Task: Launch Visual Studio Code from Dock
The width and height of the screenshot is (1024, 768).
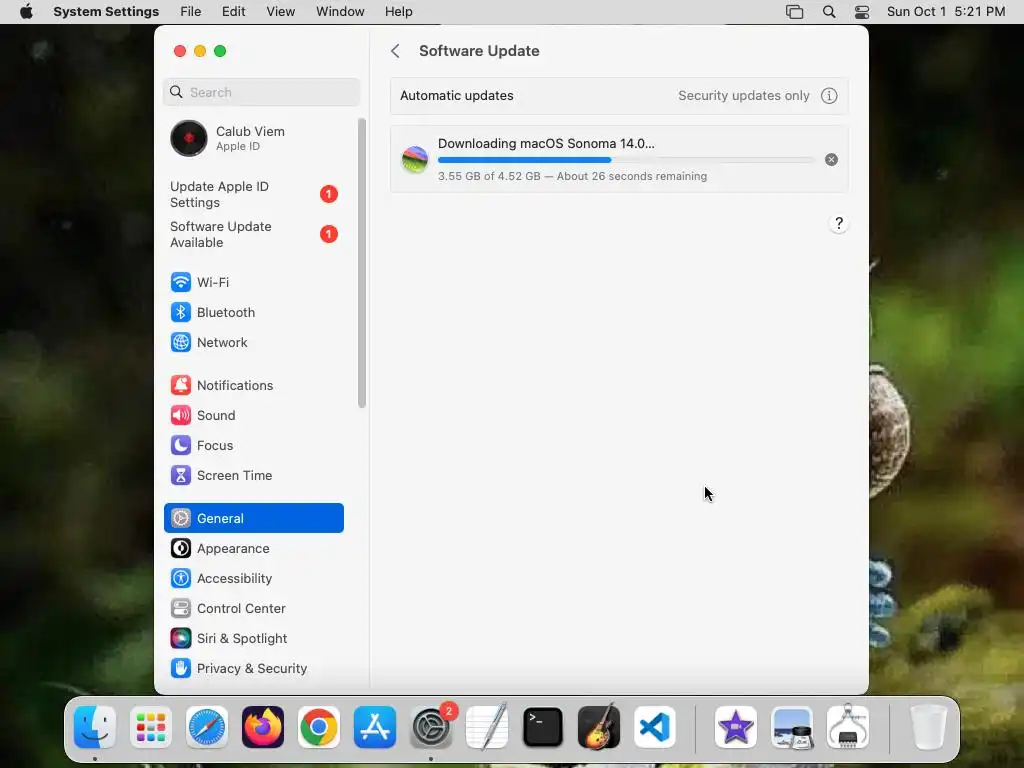Action: coord(654,727)
